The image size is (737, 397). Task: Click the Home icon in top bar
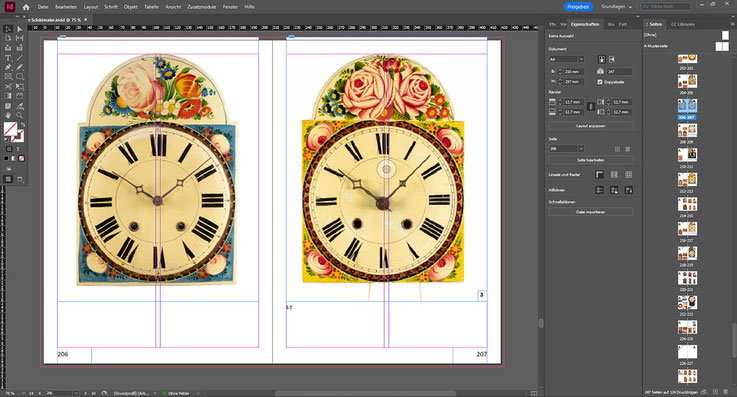(26, 7)
